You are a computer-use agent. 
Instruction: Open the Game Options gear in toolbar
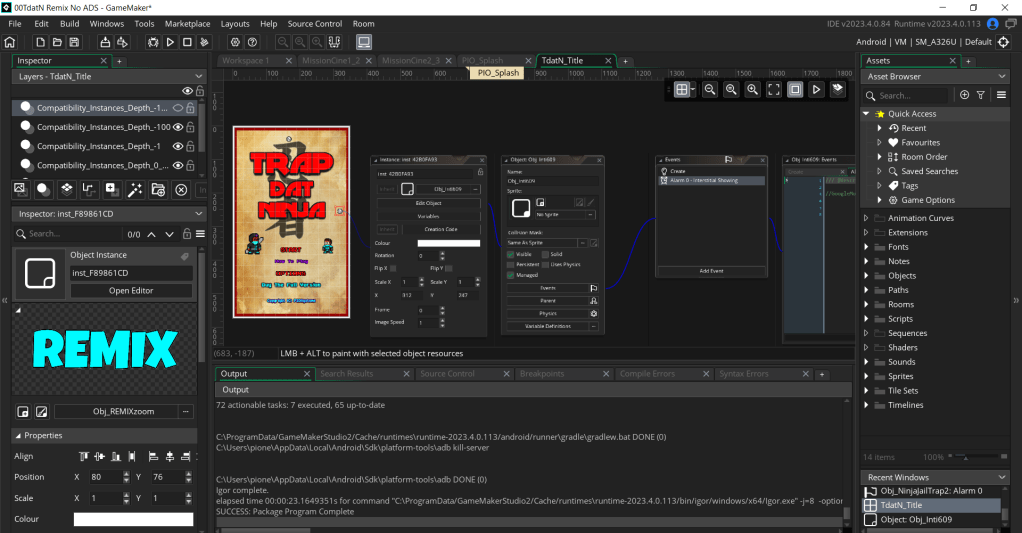pos(235,42)
